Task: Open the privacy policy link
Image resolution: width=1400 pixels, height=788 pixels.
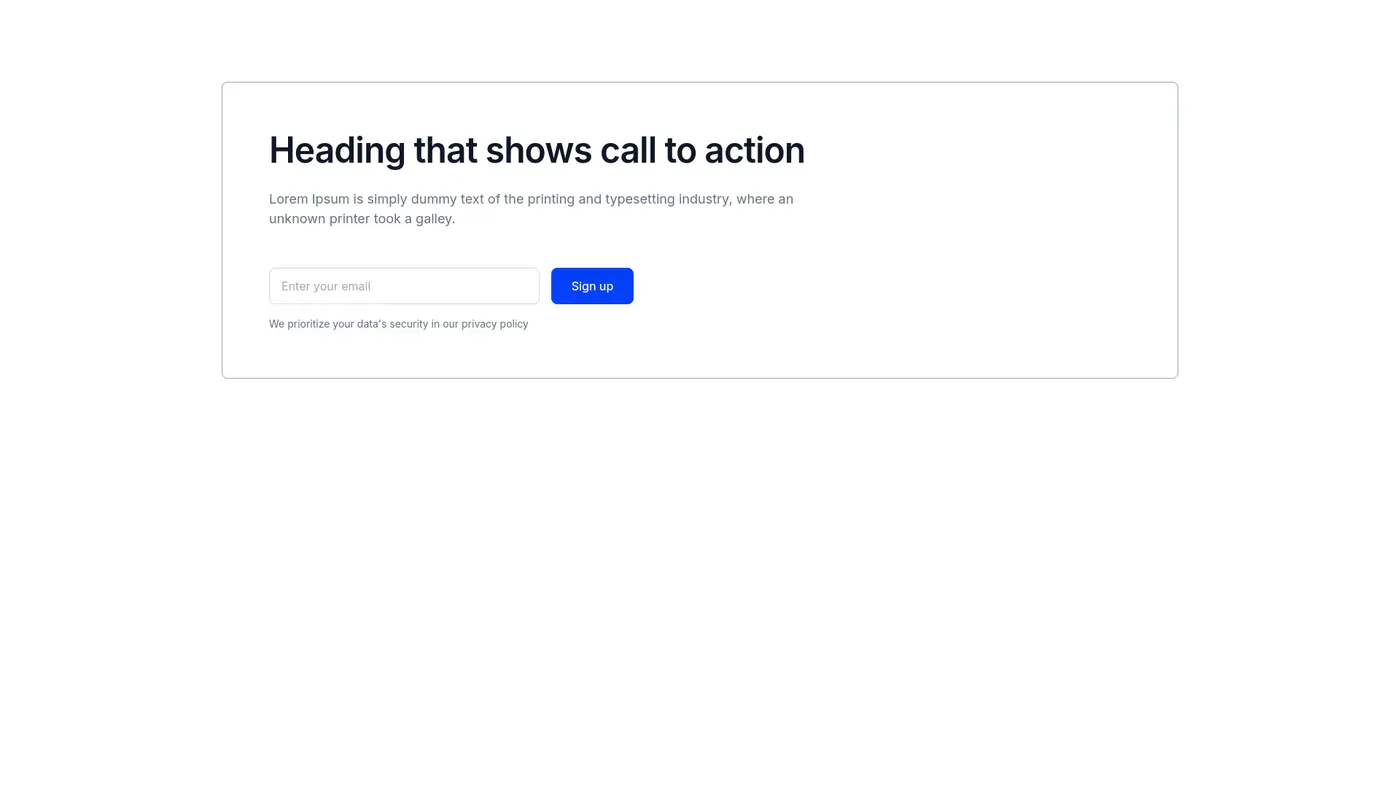Action: (494, 324)
